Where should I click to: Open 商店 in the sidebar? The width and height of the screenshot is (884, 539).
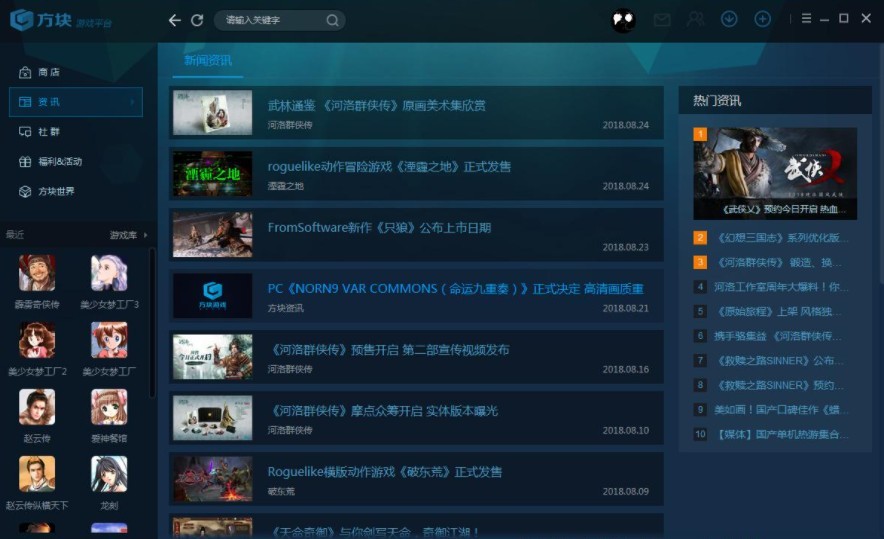(49, 72)
